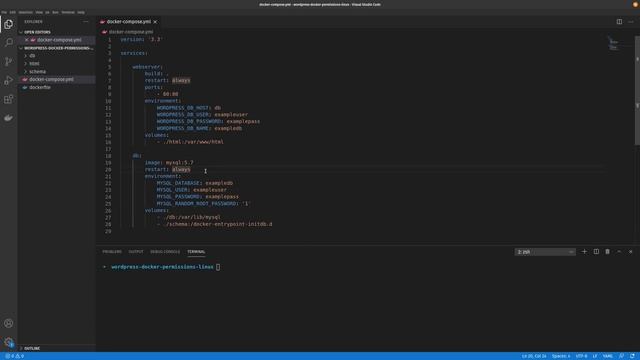Create a new terminal with the plus icon
The width and height of the screenshot is (640, 360).
[584, 252]
